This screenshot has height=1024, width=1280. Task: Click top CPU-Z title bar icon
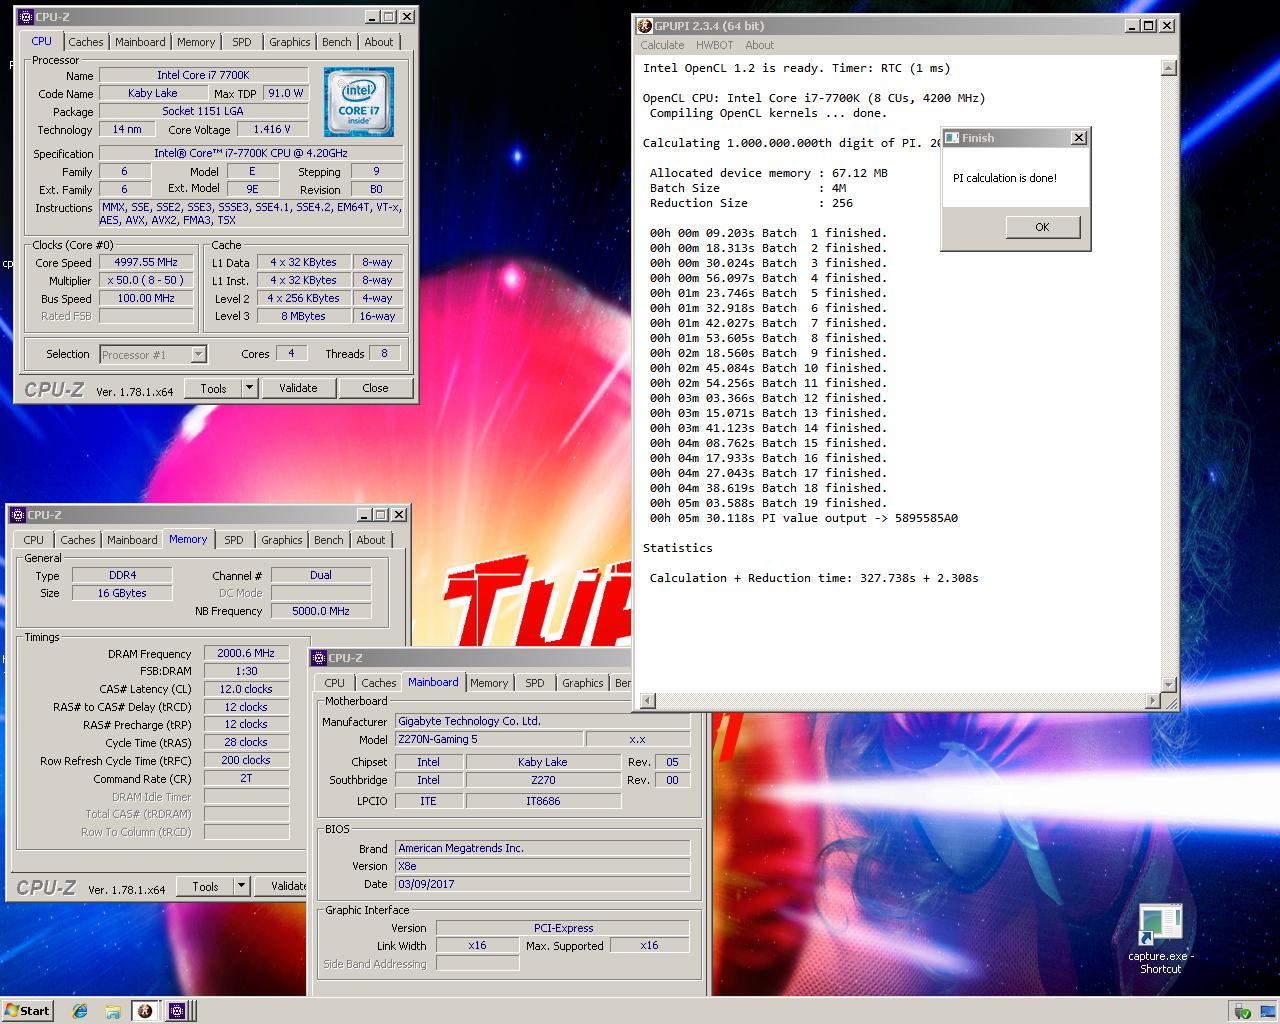(26, 17)
